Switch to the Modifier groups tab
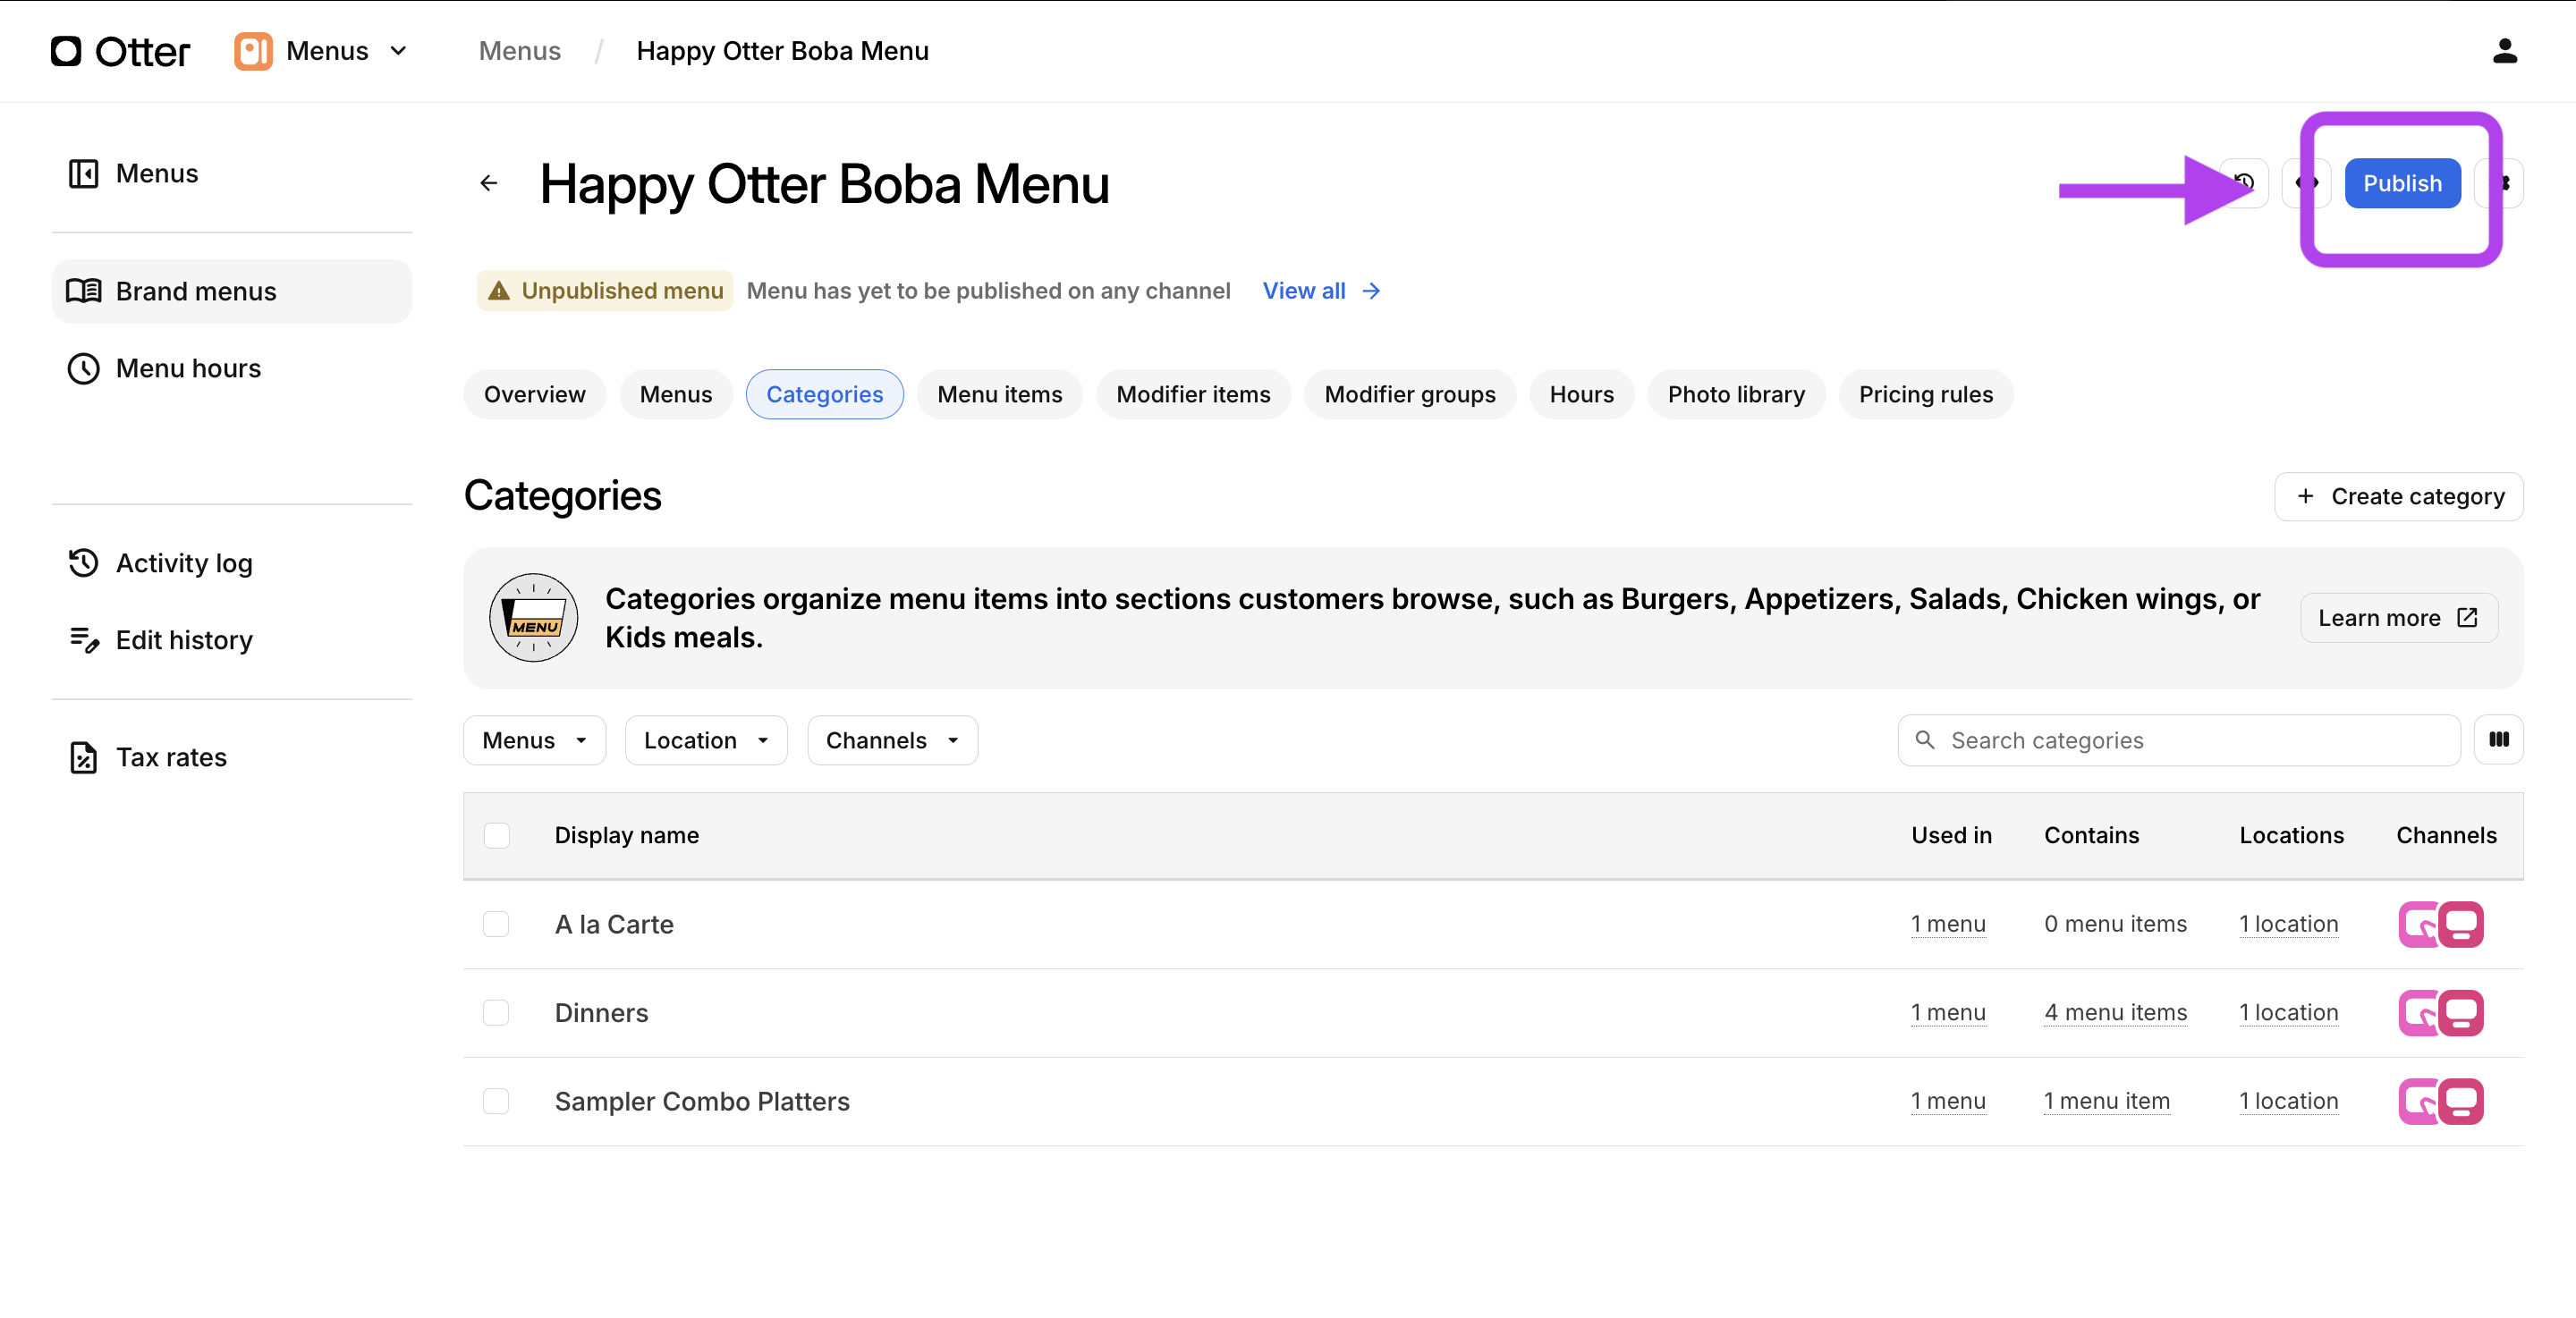The image size is (2576, 1318). point(1410,394)
